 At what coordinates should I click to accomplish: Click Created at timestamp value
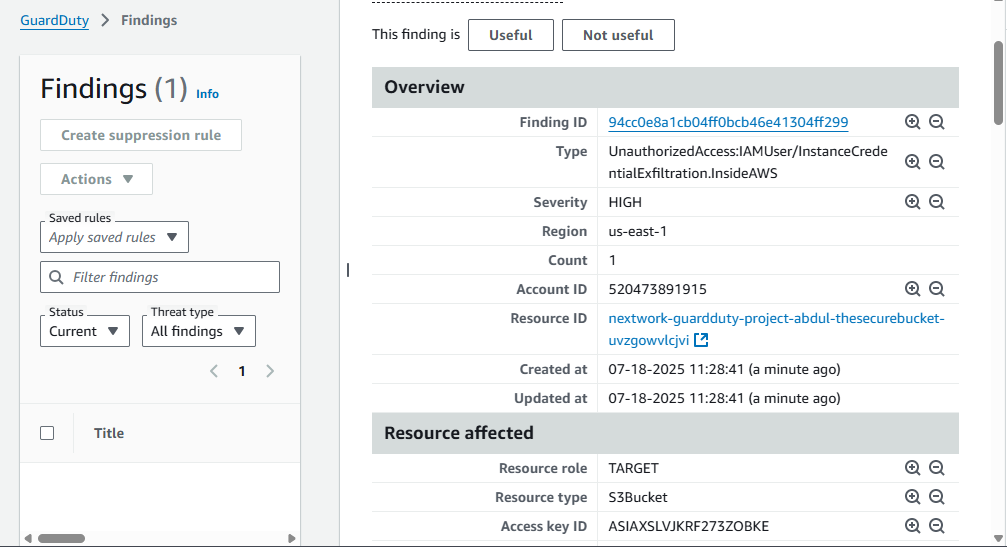[x=724, y=369]
